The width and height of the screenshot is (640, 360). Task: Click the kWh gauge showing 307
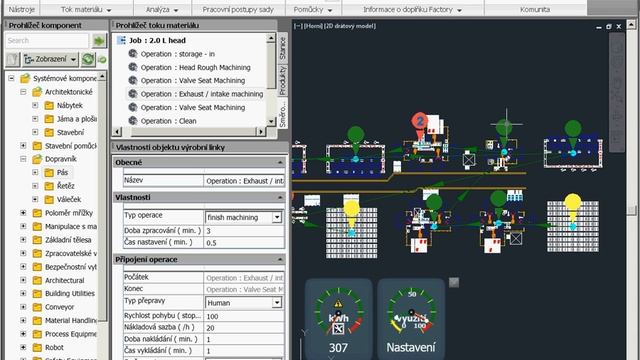[x=338, y=318]
